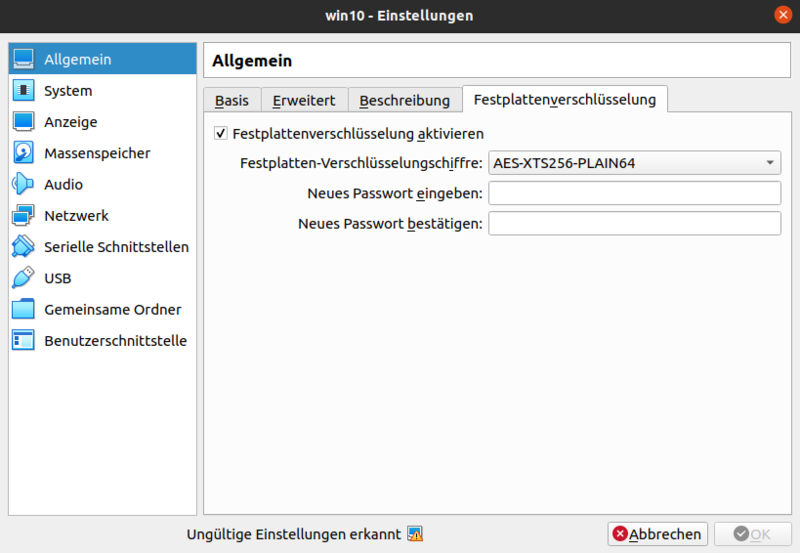Click the Audio speaker icon

tap(24, 184)
